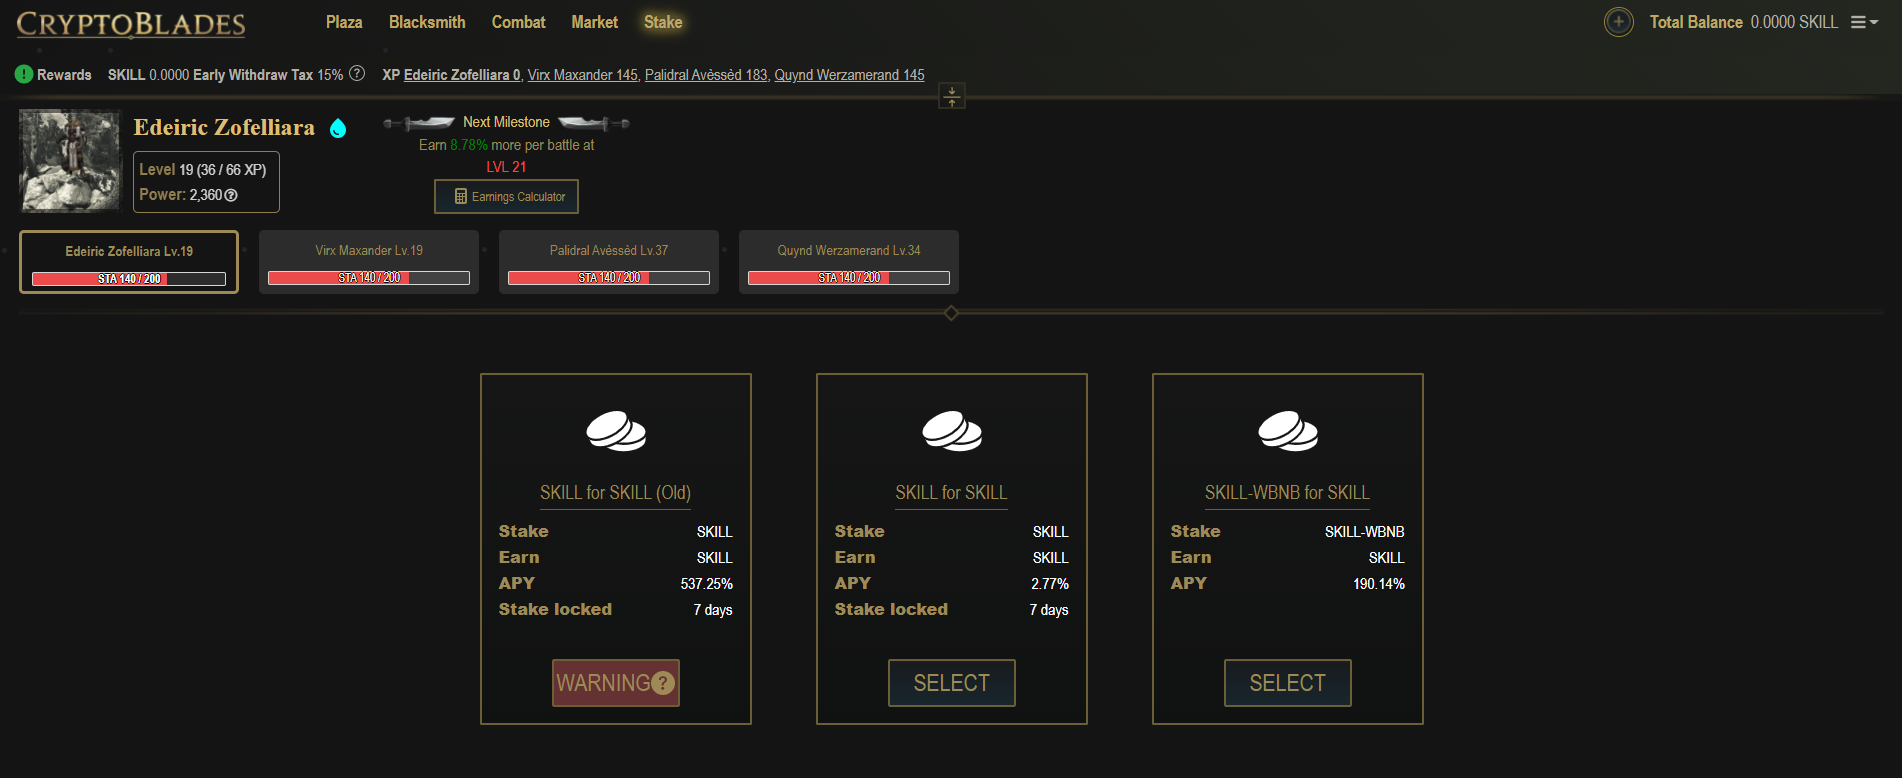Click the Next Milestone label
The image size is (1902, 778).
[x=506, y=122]
